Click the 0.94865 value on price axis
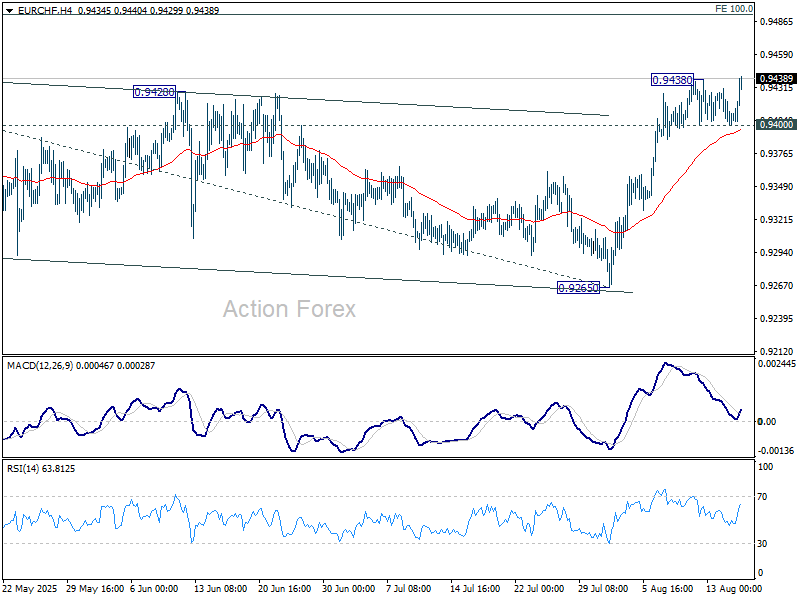 776,21
